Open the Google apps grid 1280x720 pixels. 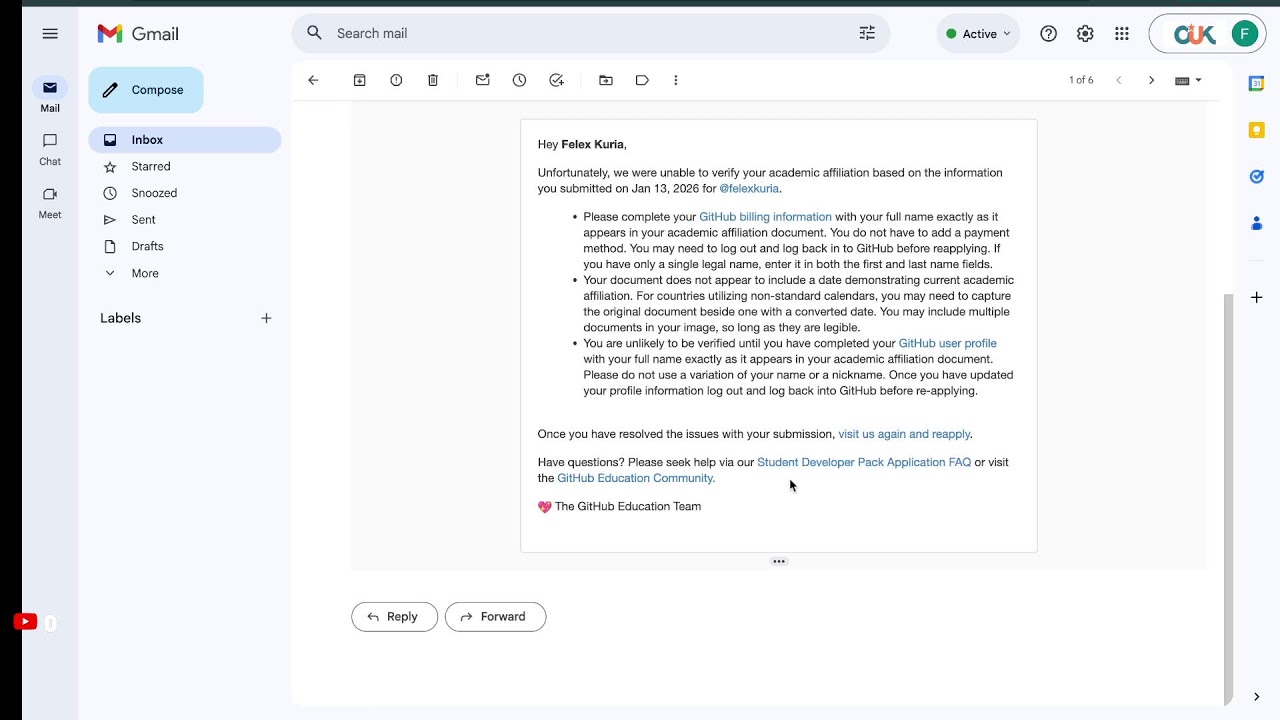(x=1122, y=34)
